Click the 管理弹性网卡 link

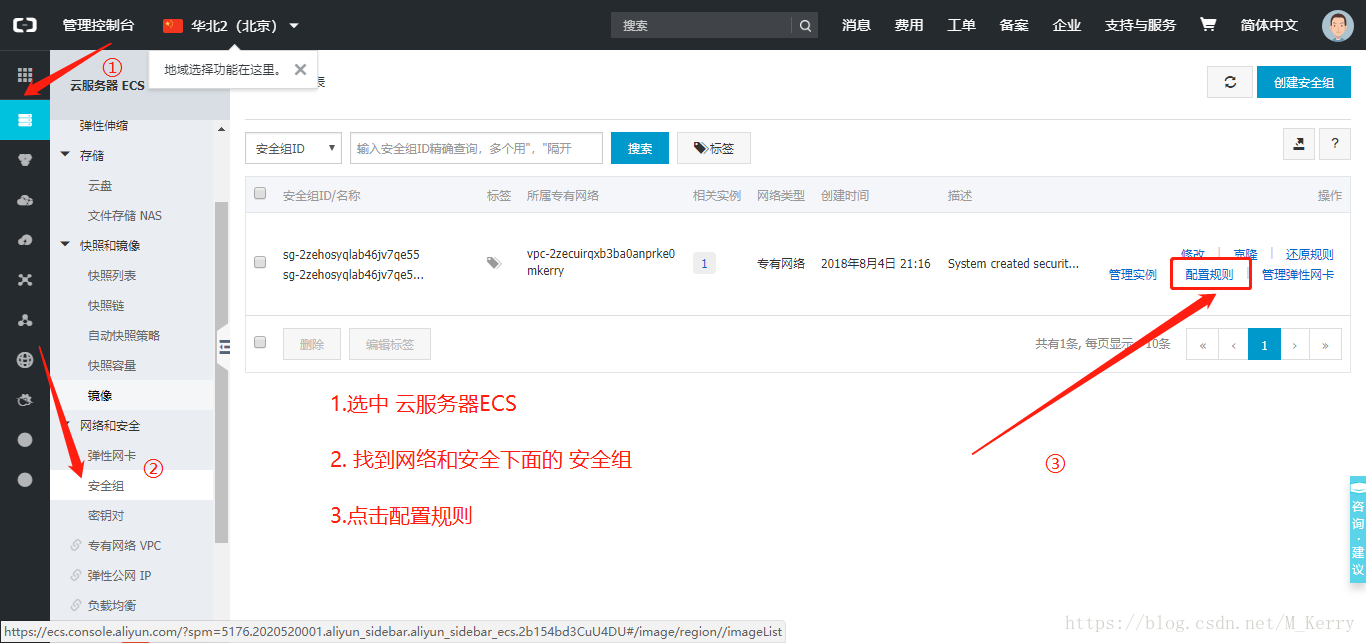click(1298, 274)
